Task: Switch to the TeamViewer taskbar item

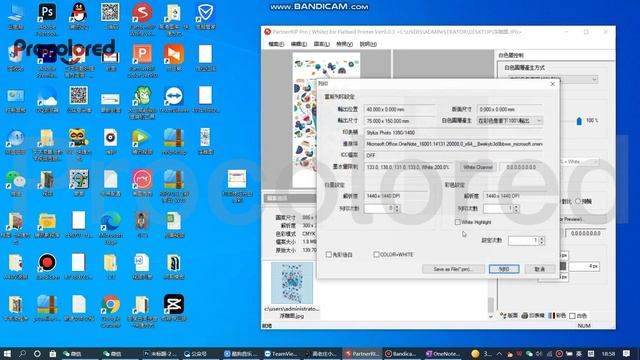Action: coord(281,353)
